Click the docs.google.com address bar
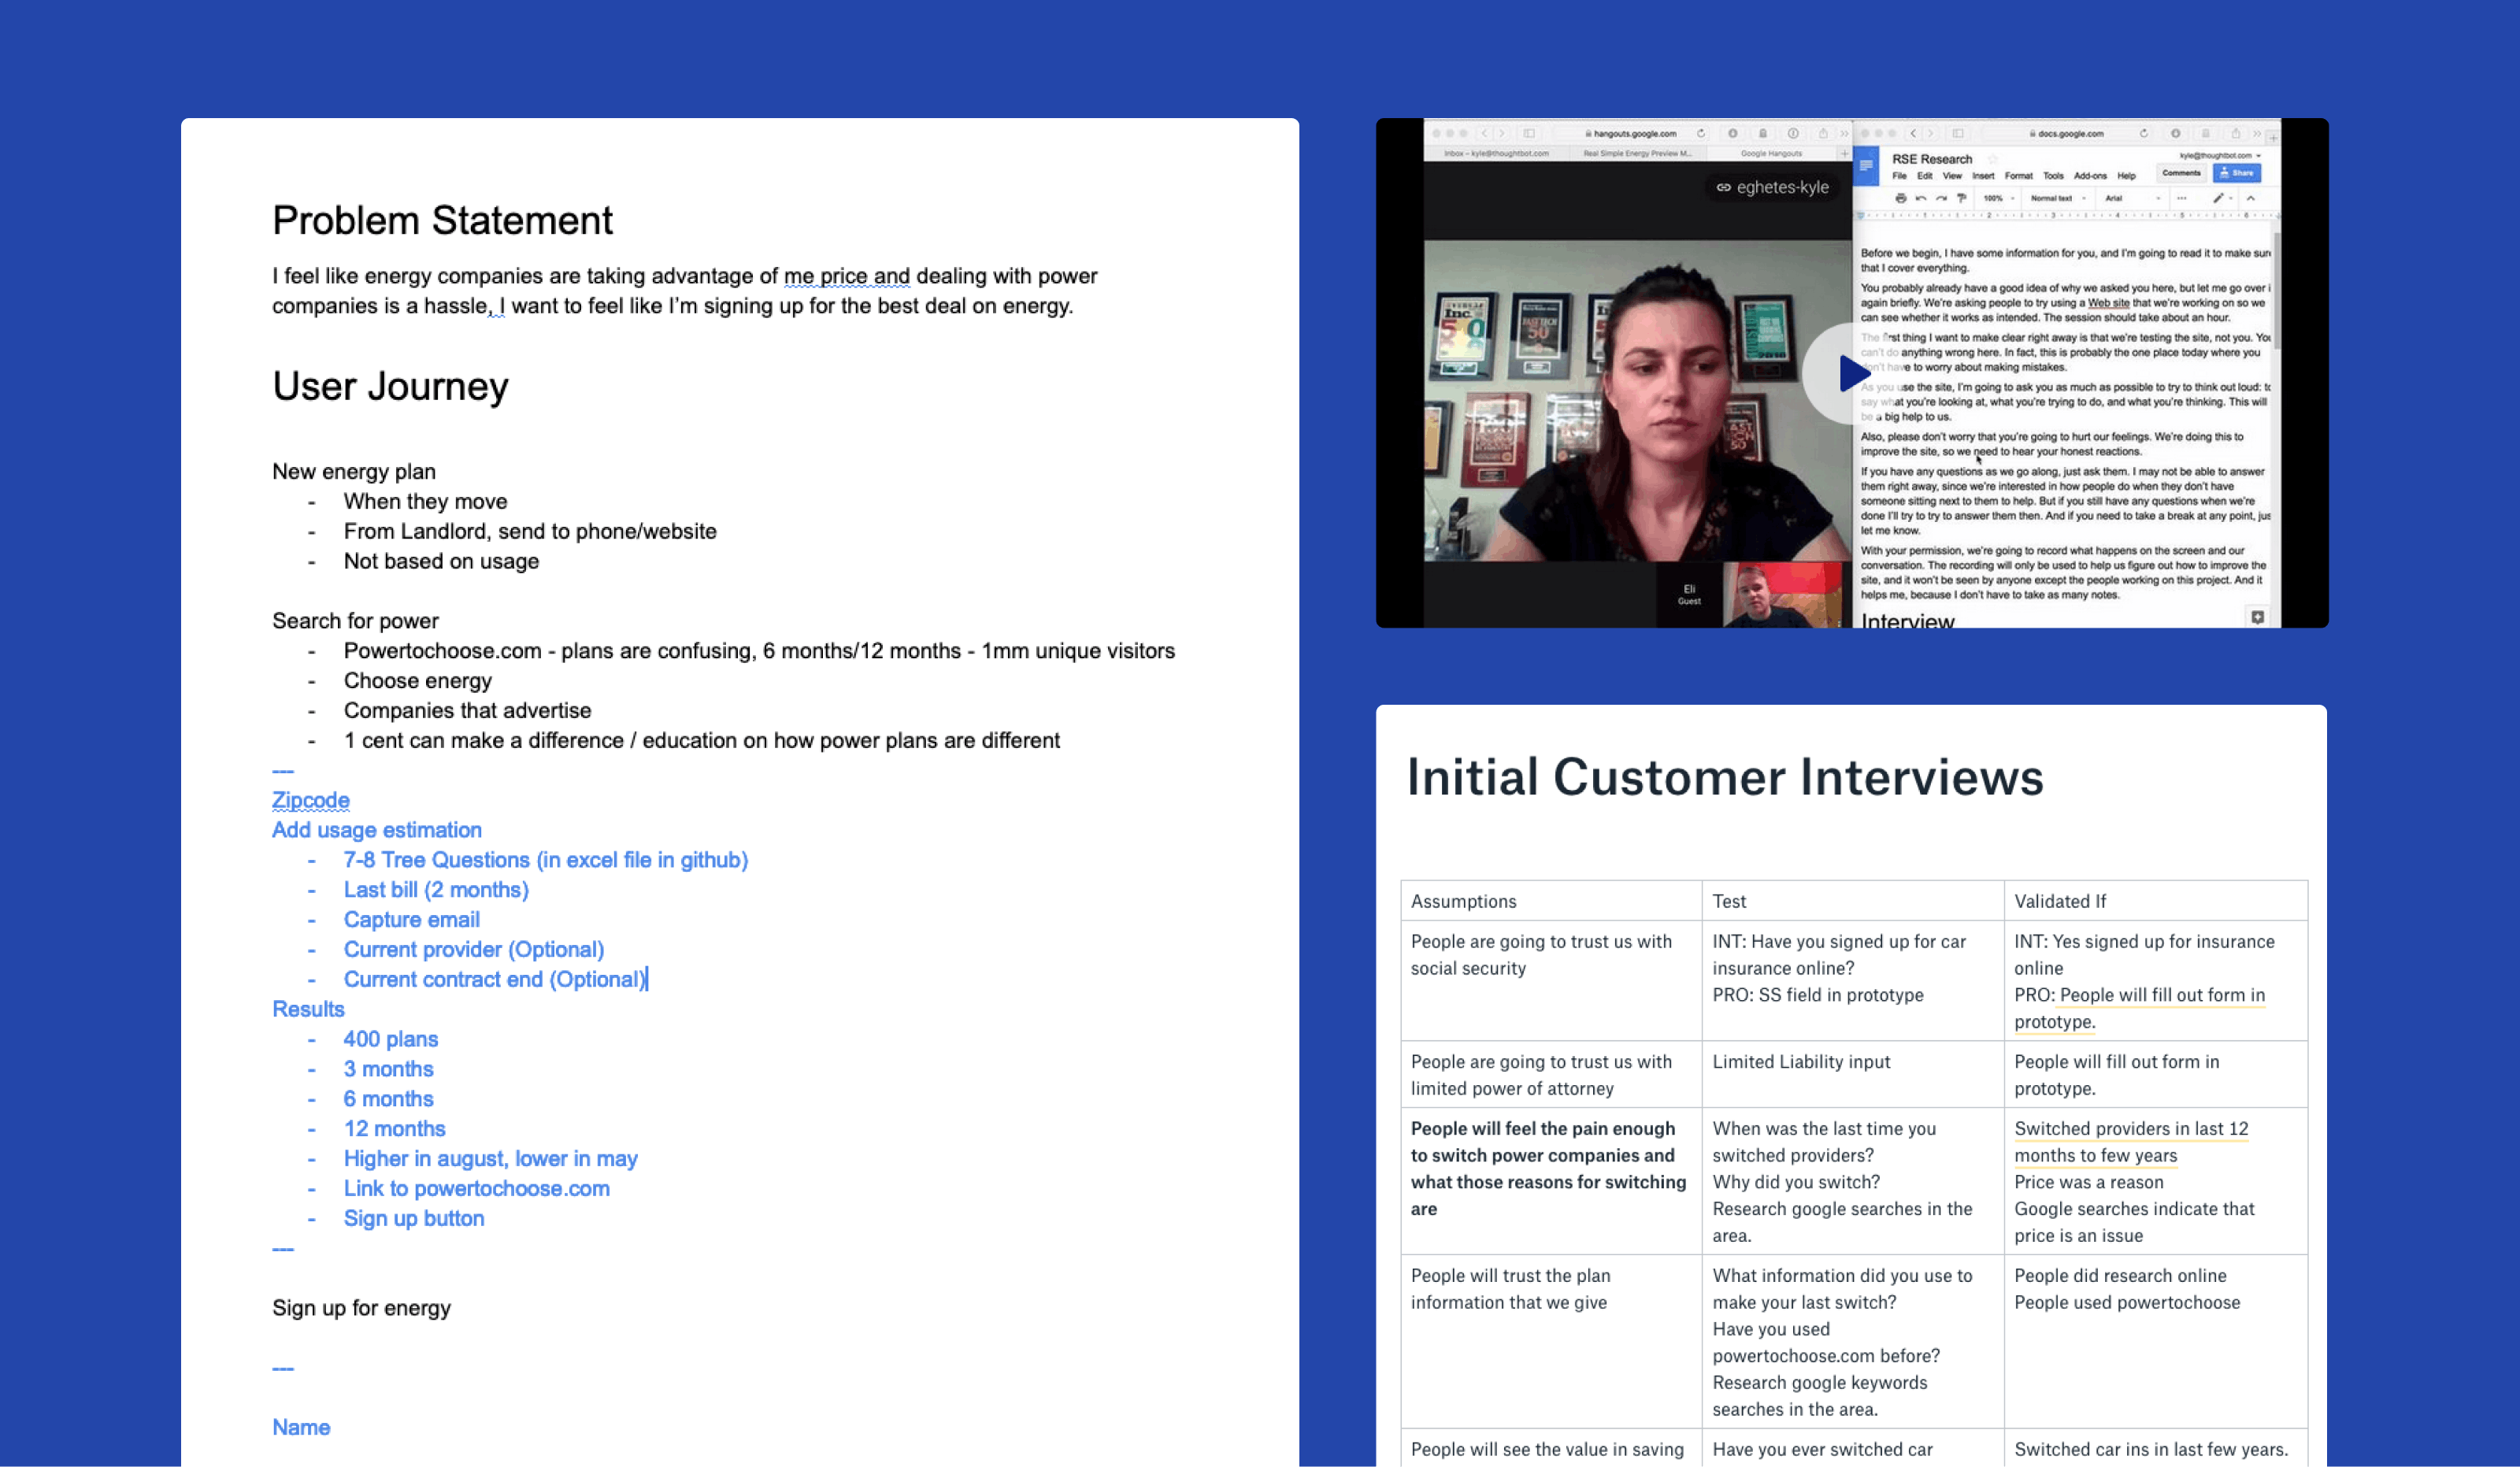The image size is (2520, 1467). click(2068, 134)
